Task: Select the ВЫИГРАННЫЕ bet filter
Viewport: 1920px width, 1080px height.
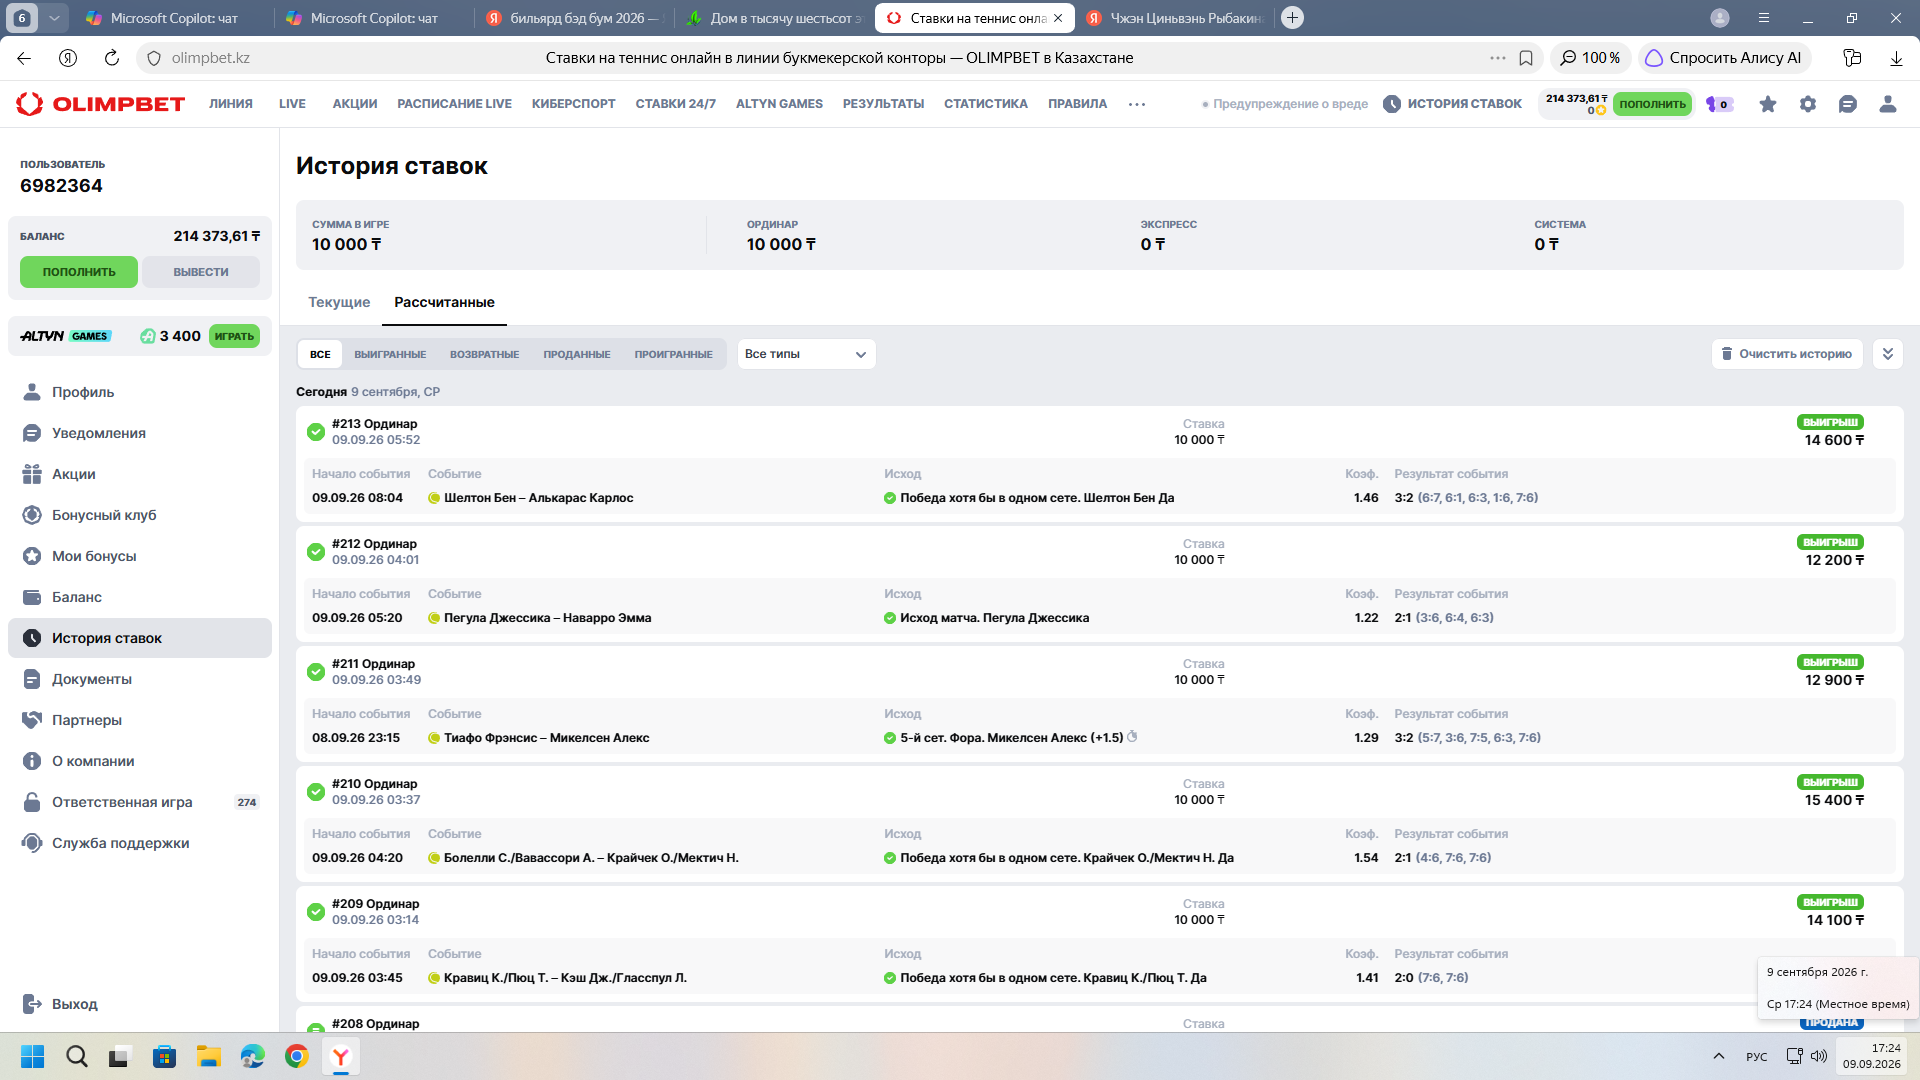Action: pos(390,354)
